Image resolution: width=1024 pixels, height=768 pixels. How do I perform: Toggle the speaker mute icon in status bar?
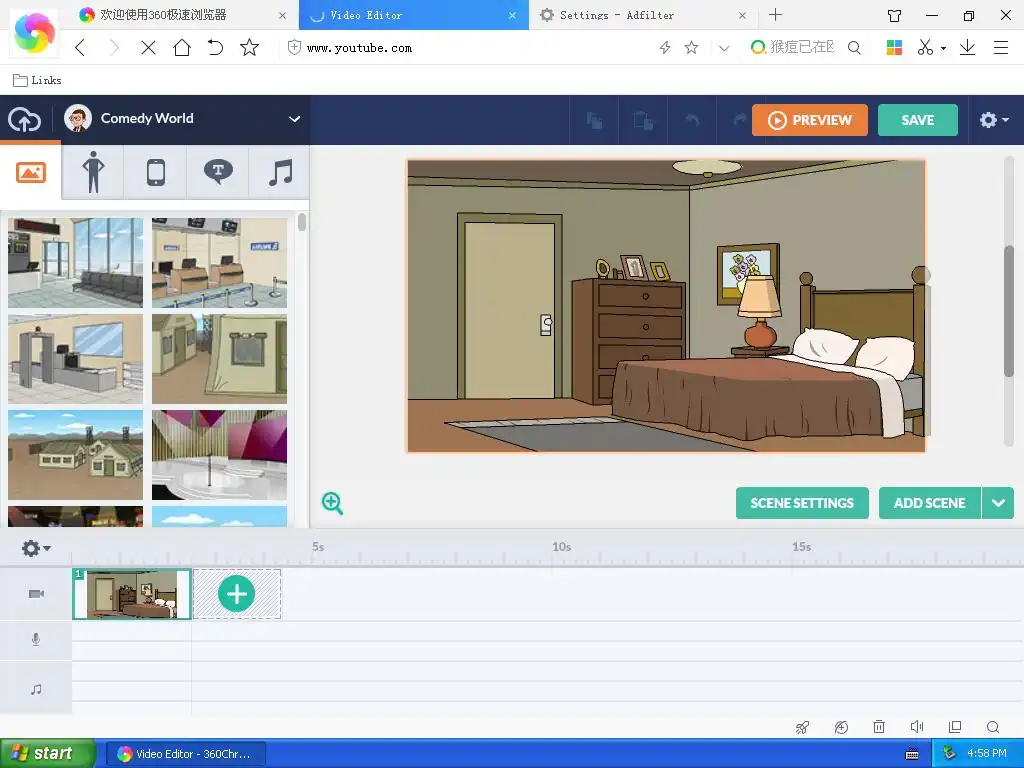(917, 727)
